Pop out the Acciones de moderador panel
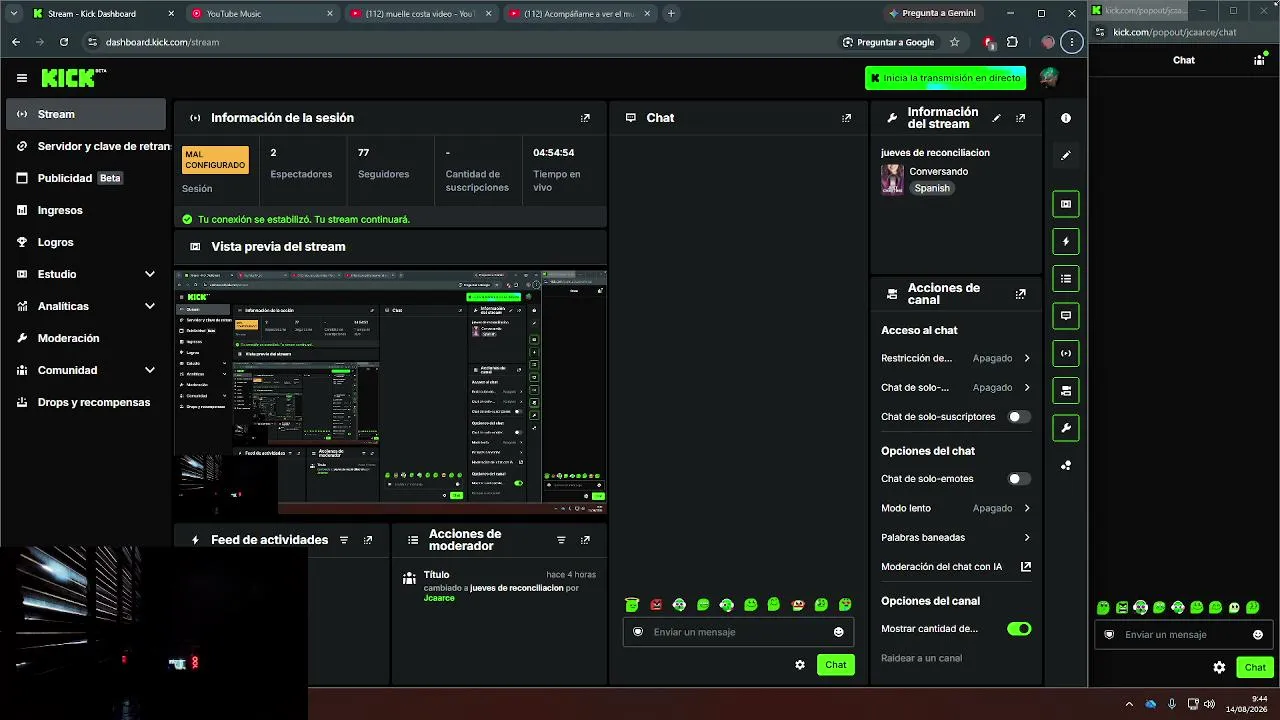 tap(585, 540)
